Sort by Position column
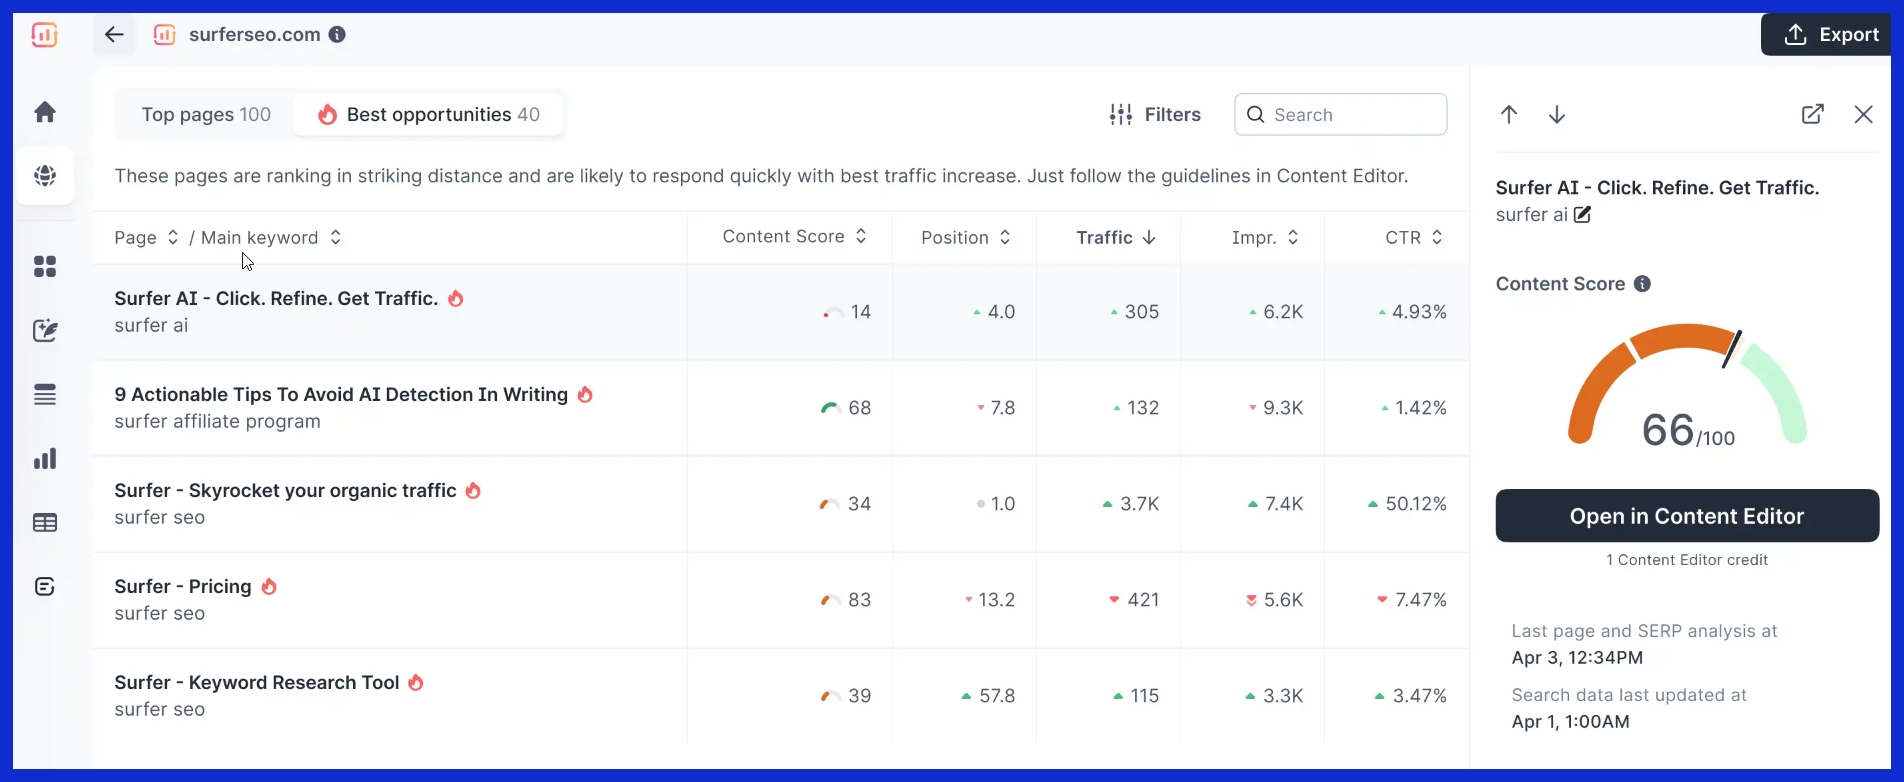Image resolution: width=1904 pixels, height=782 pixels. pyautogui.click(x=965, y=238)
